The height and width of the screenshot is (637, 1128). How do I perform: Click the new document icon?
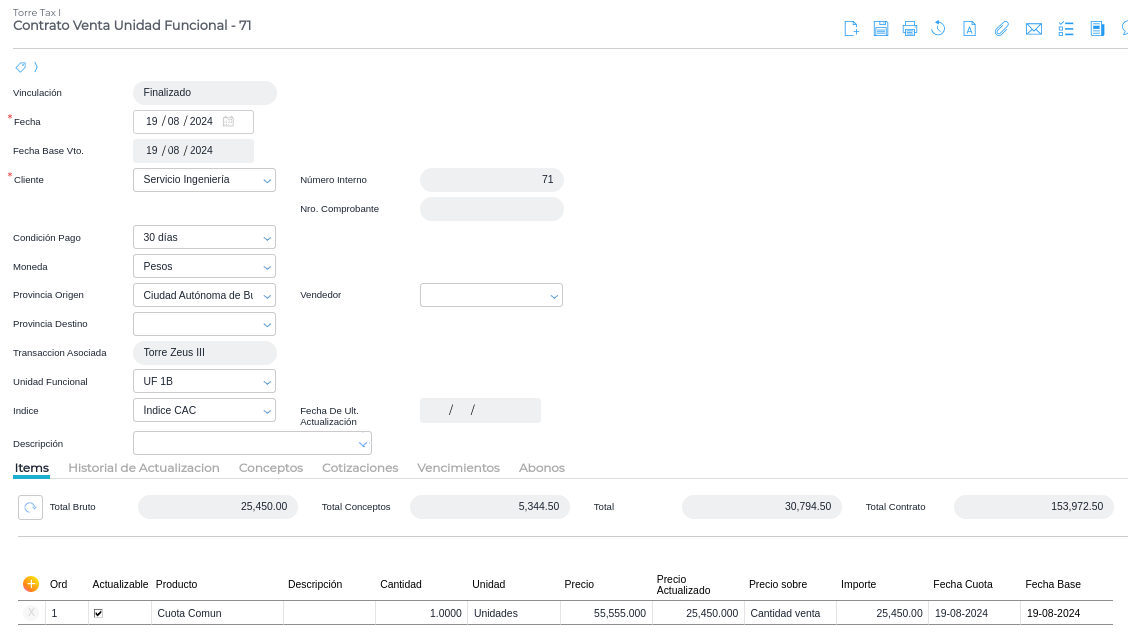click(x=851, y=28)
